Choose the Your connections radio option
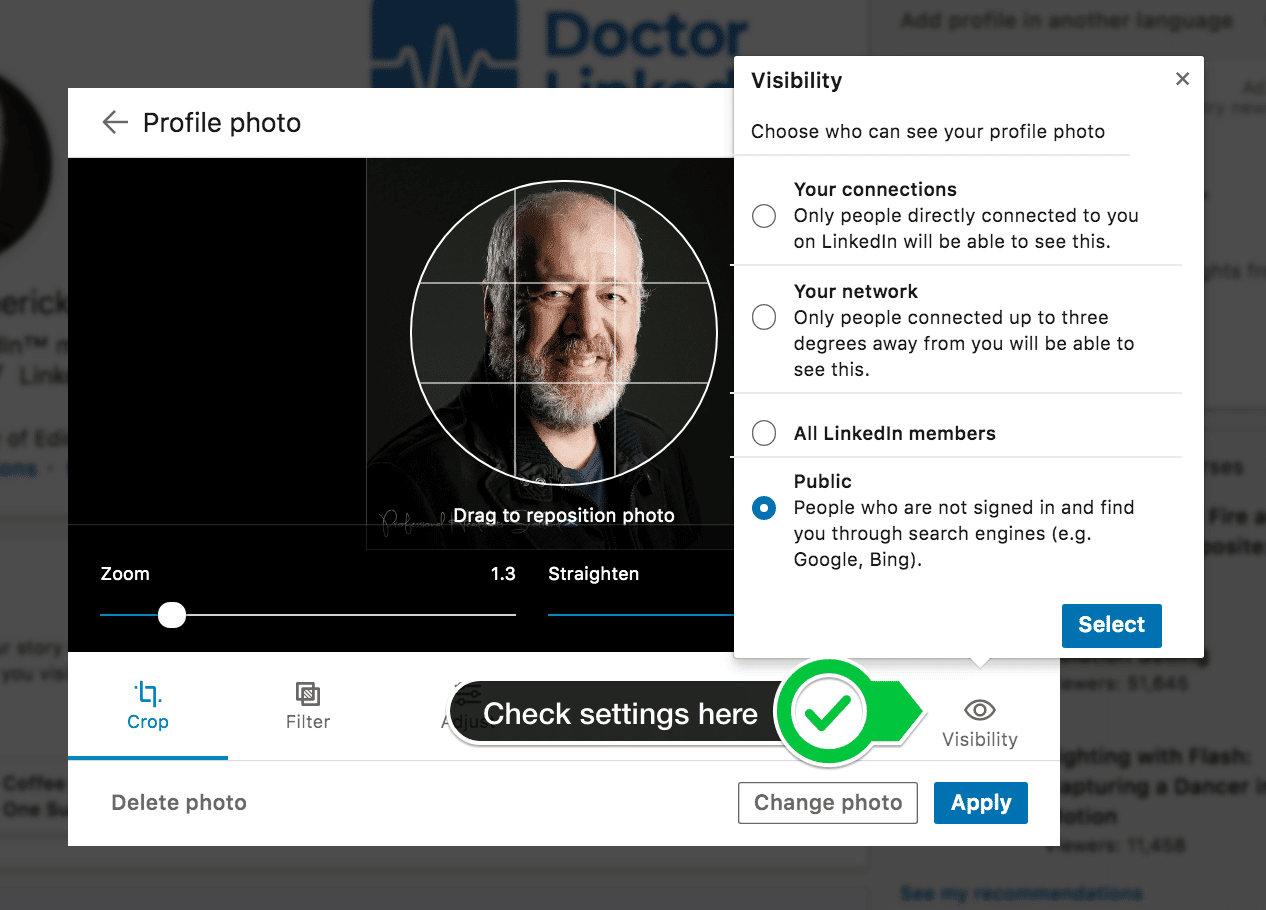Image resolution: width=1266 pixels, height=910 pixels. pos(764,216)
